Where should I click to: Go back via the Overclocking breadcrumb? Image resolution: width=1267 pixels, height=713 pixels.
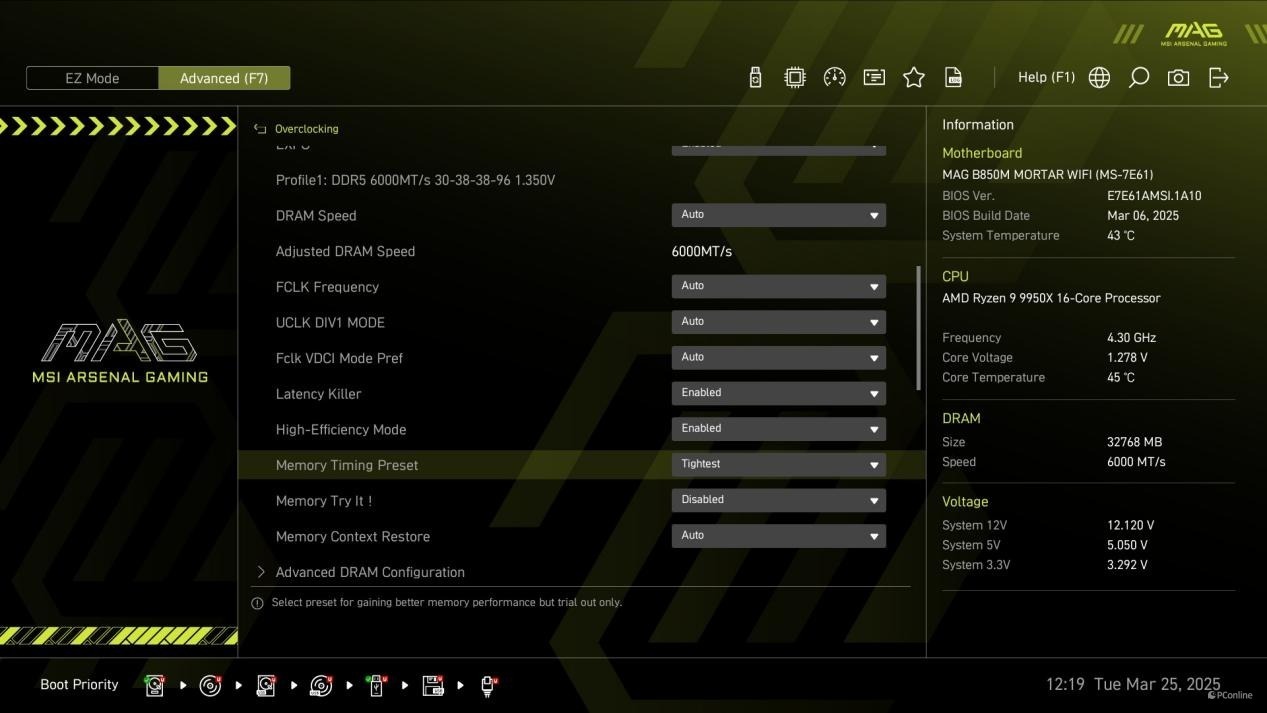click(306, 129)
